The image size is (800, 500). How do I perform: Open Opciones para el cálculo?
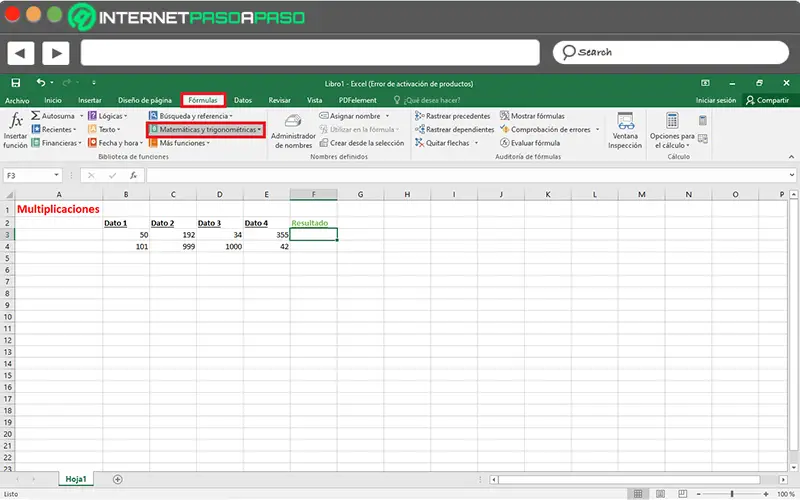(672, 131)
